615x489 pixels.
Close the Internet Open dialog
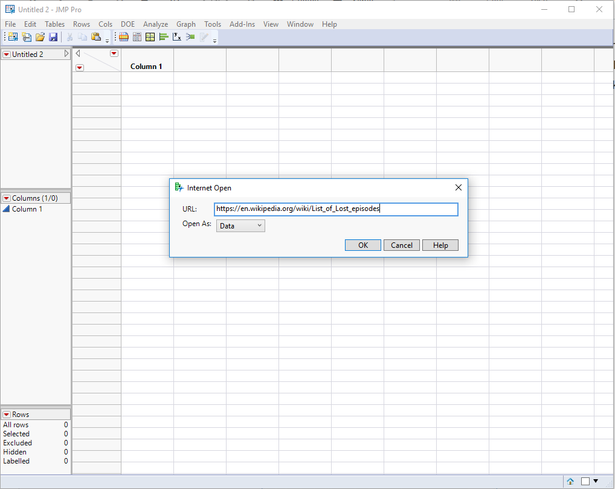(458, 187)
